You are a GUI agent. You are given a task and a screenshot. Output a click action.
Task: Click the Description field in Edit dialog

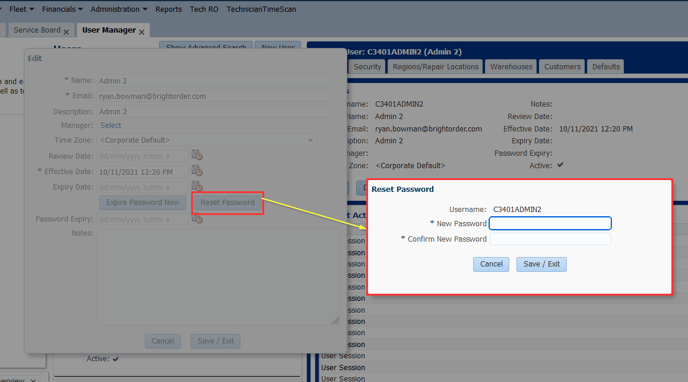(216, 111)
